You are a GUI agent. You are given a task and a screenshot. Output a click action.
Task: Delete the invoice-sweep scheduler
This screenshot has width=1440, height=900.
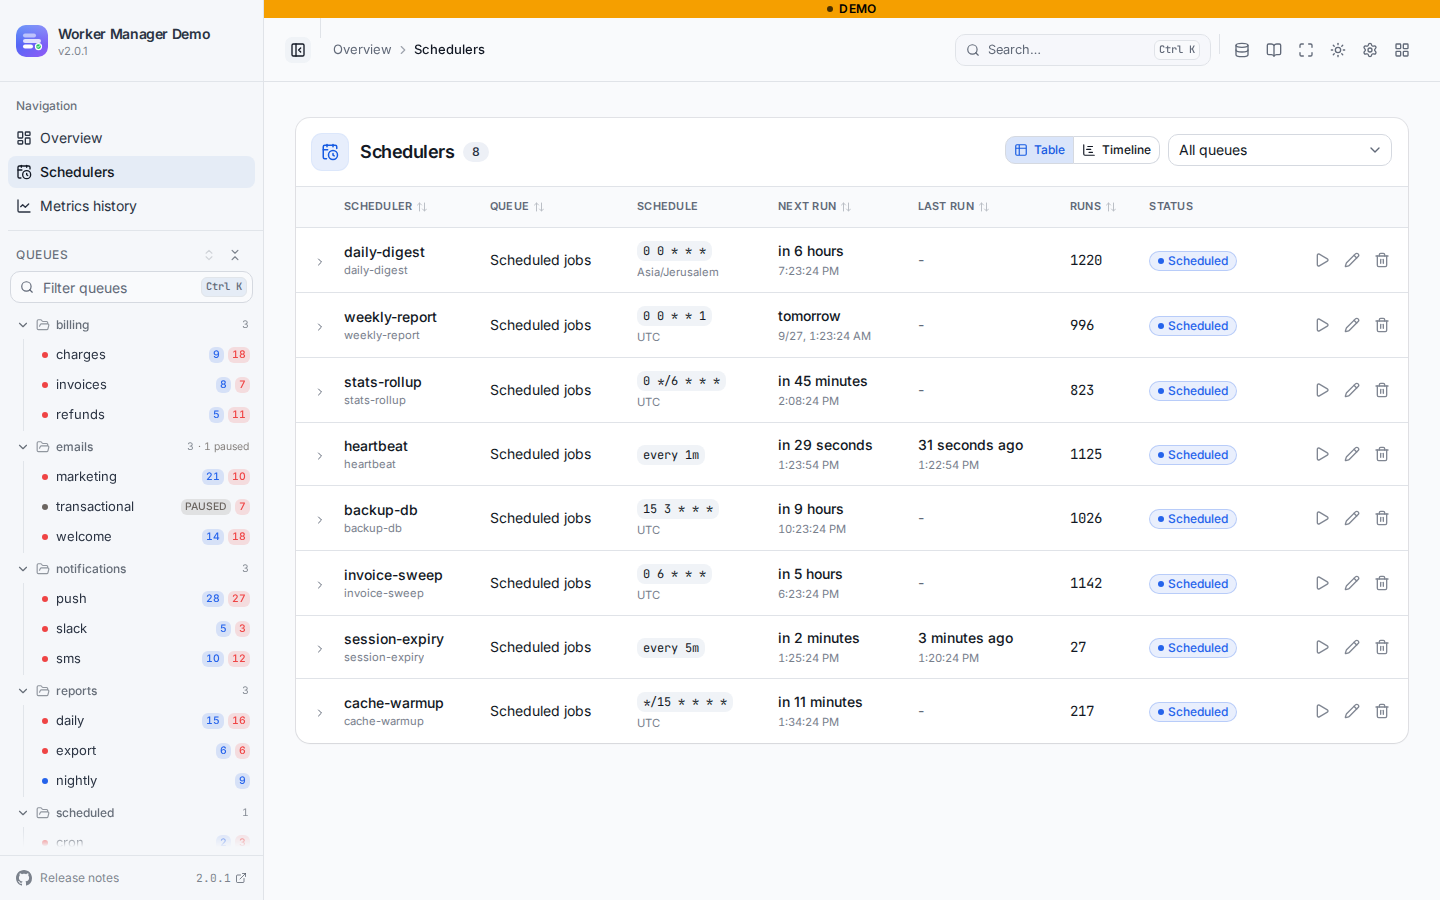(x=1382, y=583)
